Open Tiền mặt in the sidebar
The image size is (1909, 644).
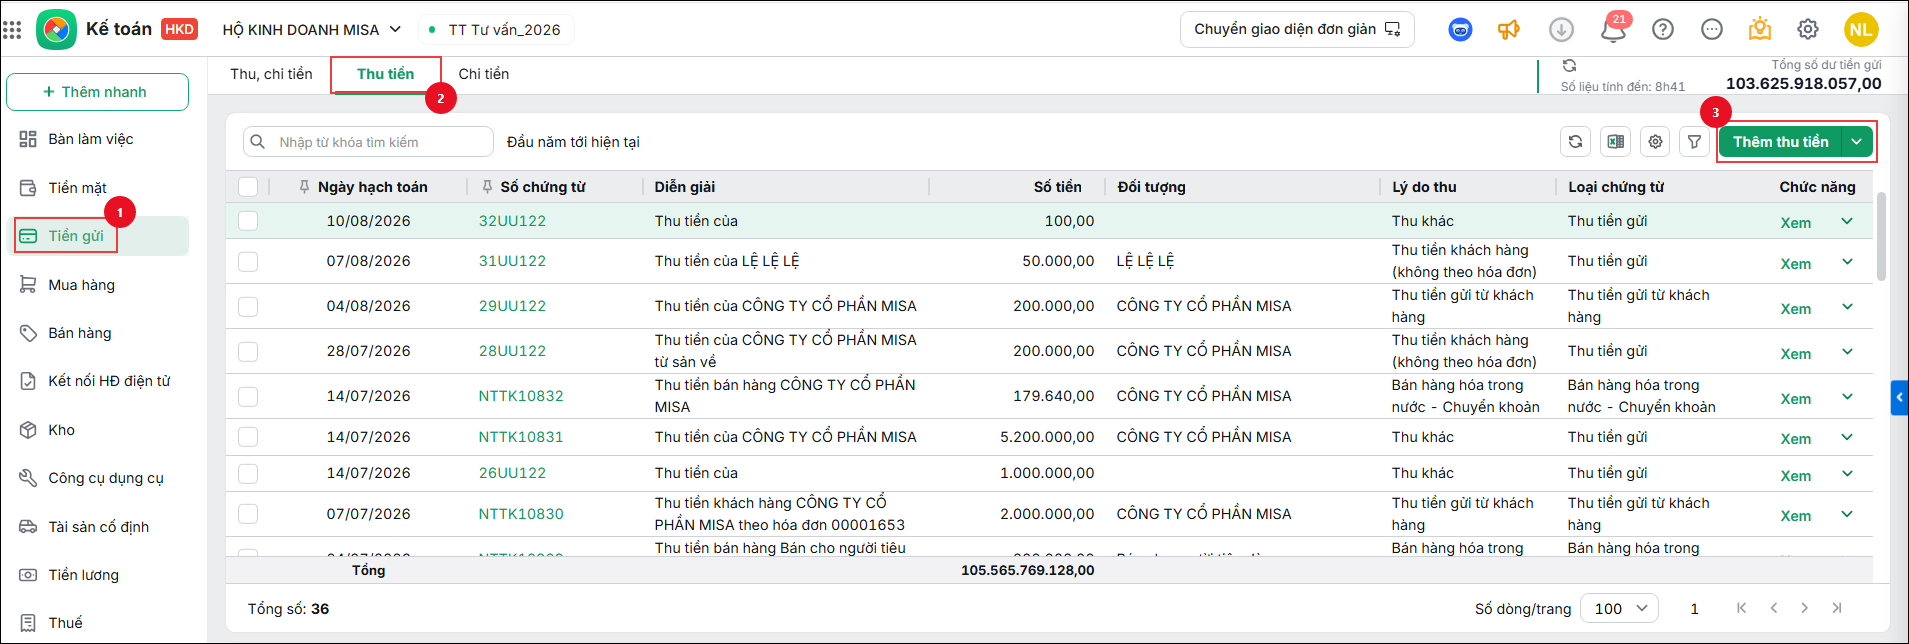[97, 188]
